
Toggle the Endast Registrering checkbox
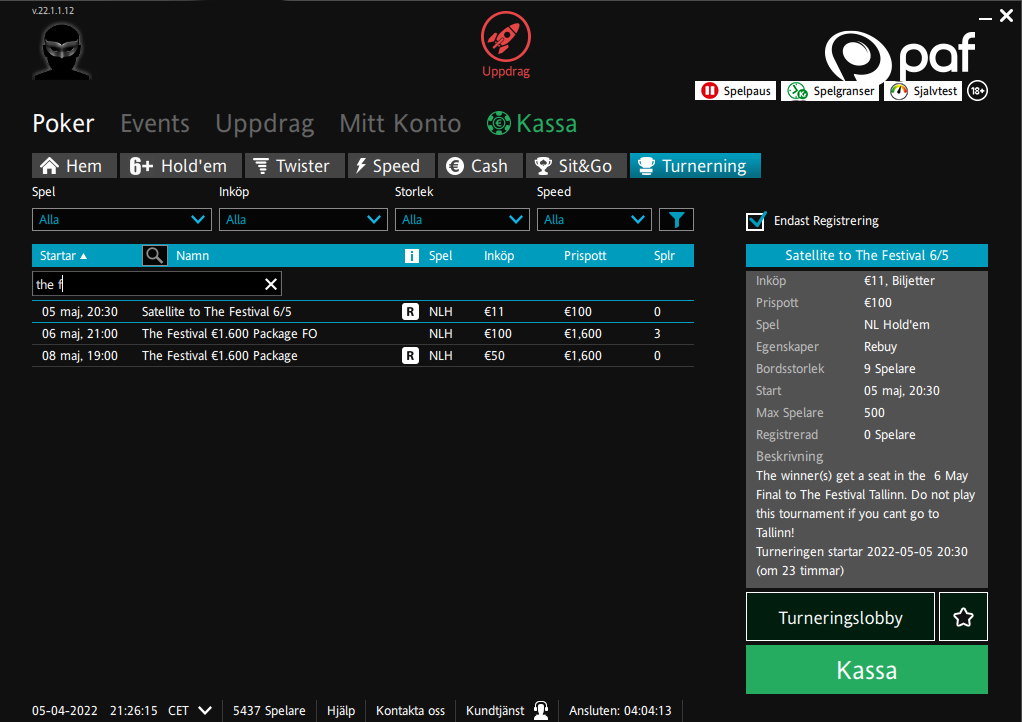point(756,221)
